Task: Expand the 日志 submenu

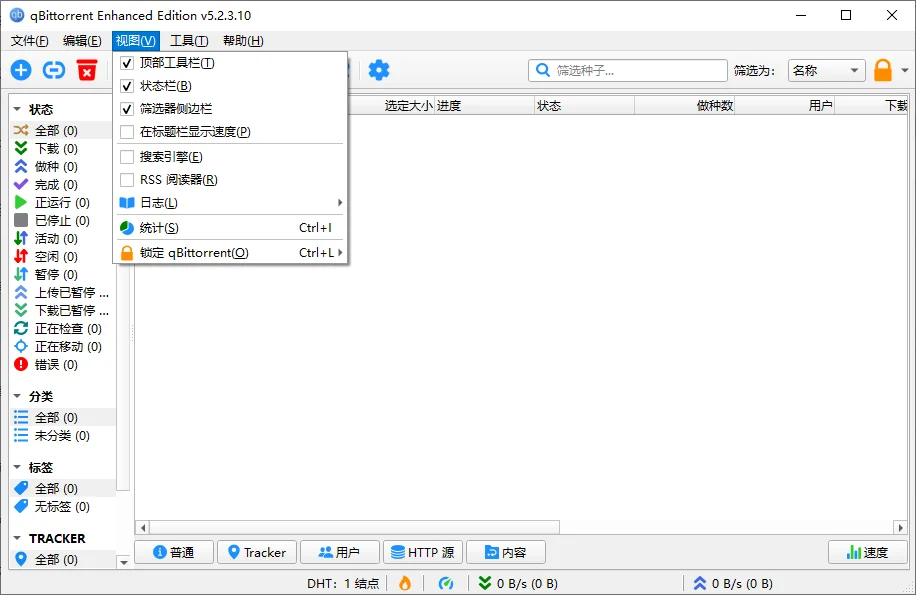Action: [230, 203]
